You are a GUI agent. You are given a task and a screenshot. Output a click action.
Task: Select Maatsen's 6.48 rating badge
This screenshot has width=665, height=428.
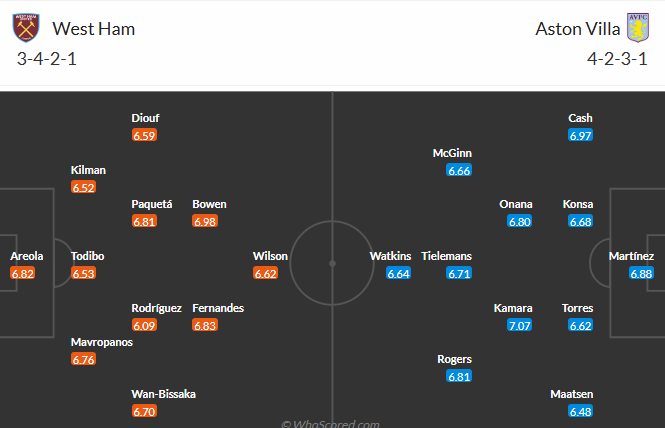[580, 411]
